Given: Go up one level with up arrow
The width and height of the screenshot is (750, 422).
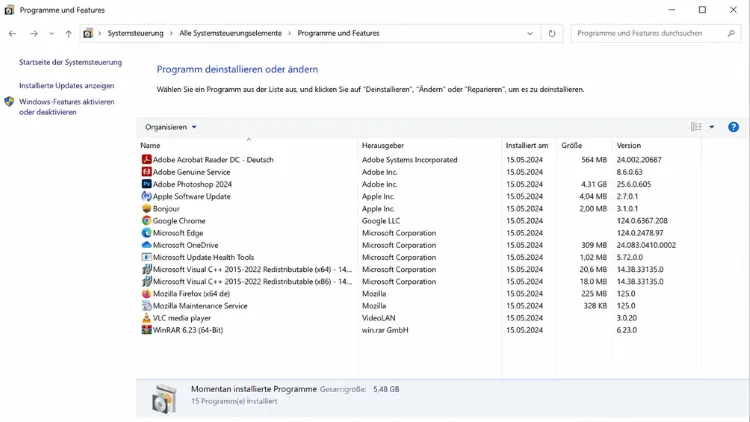Looking at the screenshot, I should coord(68,33).
